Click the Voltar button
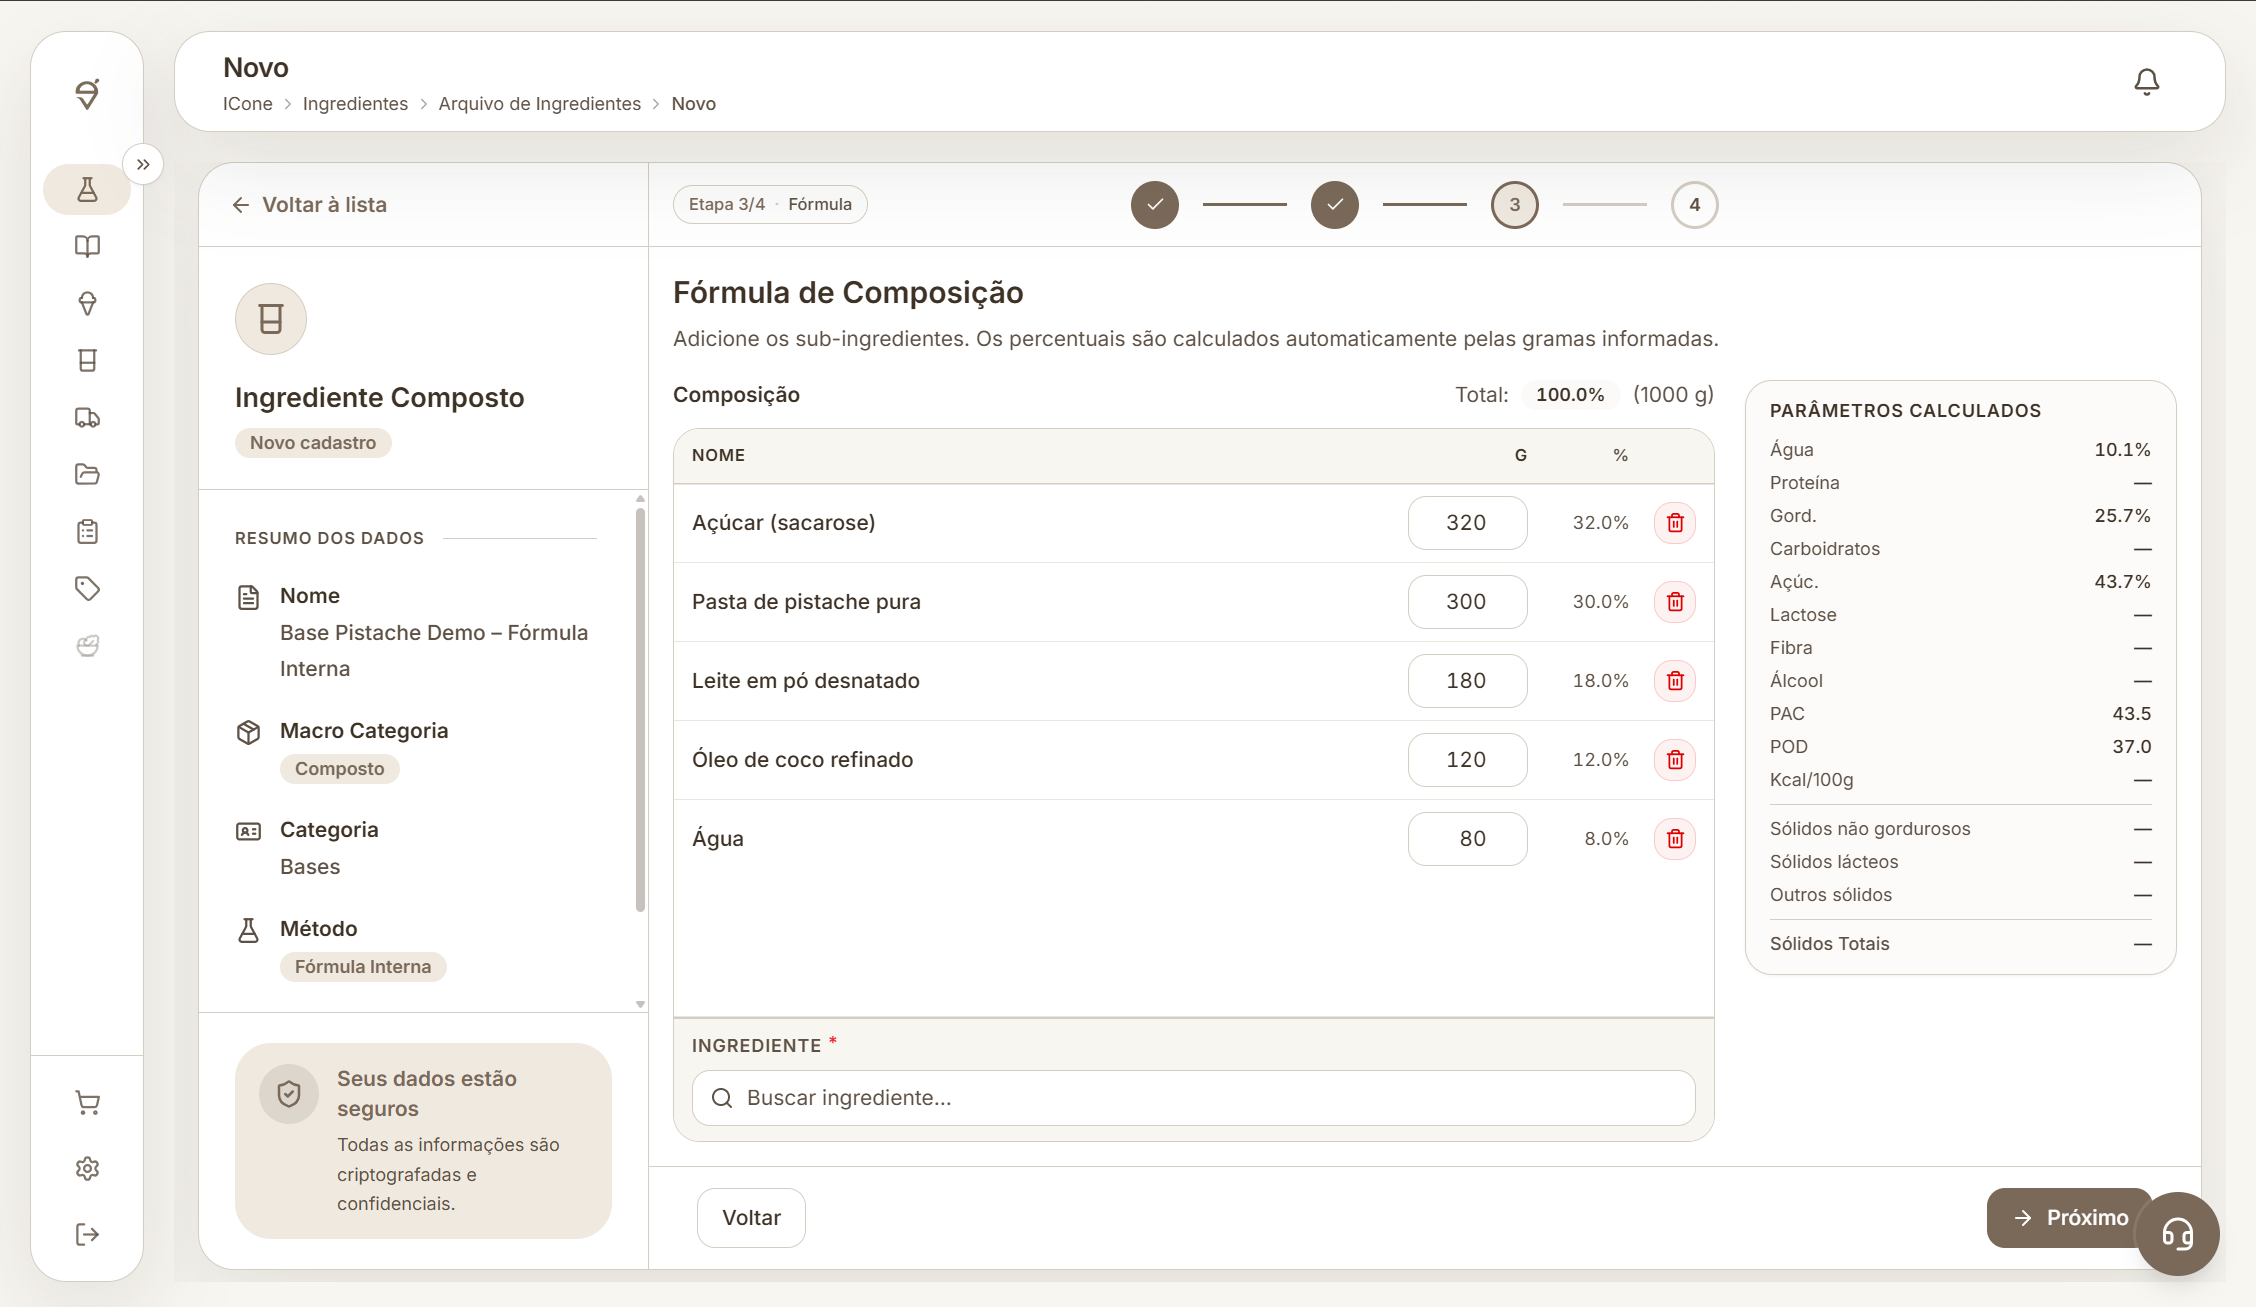The width and height of the screenshot is (2256, 1307). pos(751,1218)
